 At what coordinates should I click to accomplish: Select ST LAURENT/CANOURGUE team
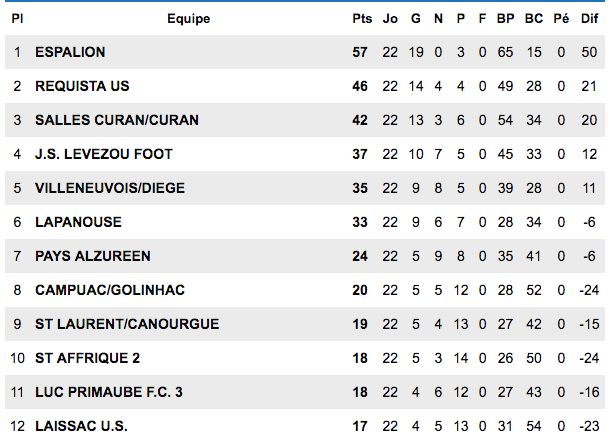tap(127, 324)
